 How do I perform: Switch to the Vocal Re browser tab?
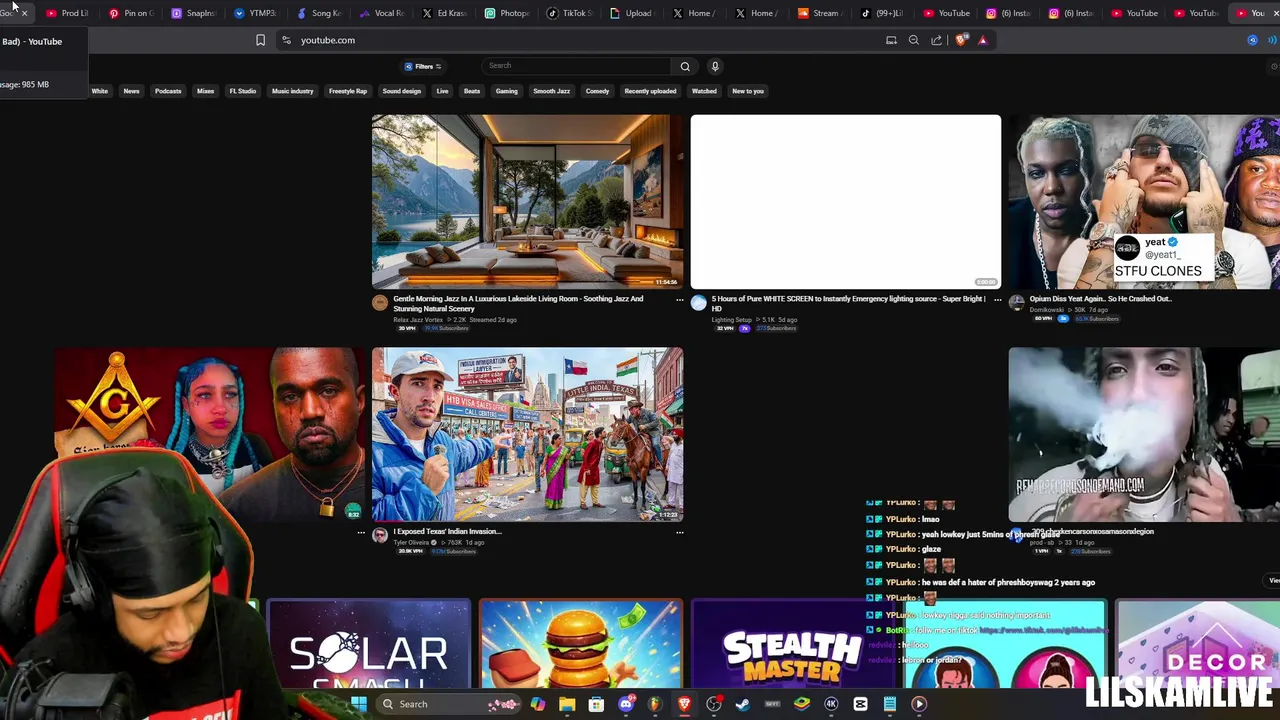pos(381,13)
